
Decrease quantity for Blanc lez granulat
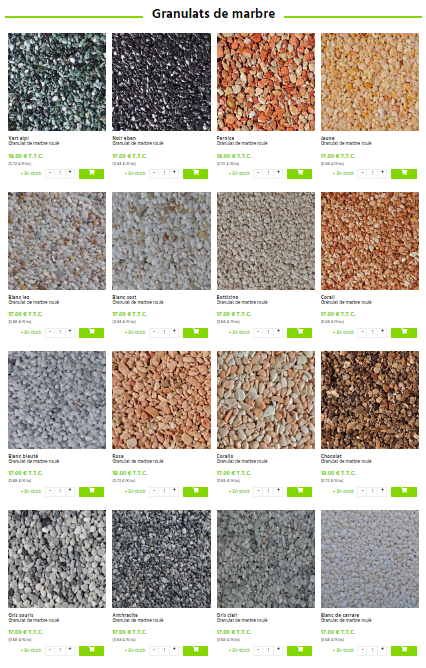50,332
